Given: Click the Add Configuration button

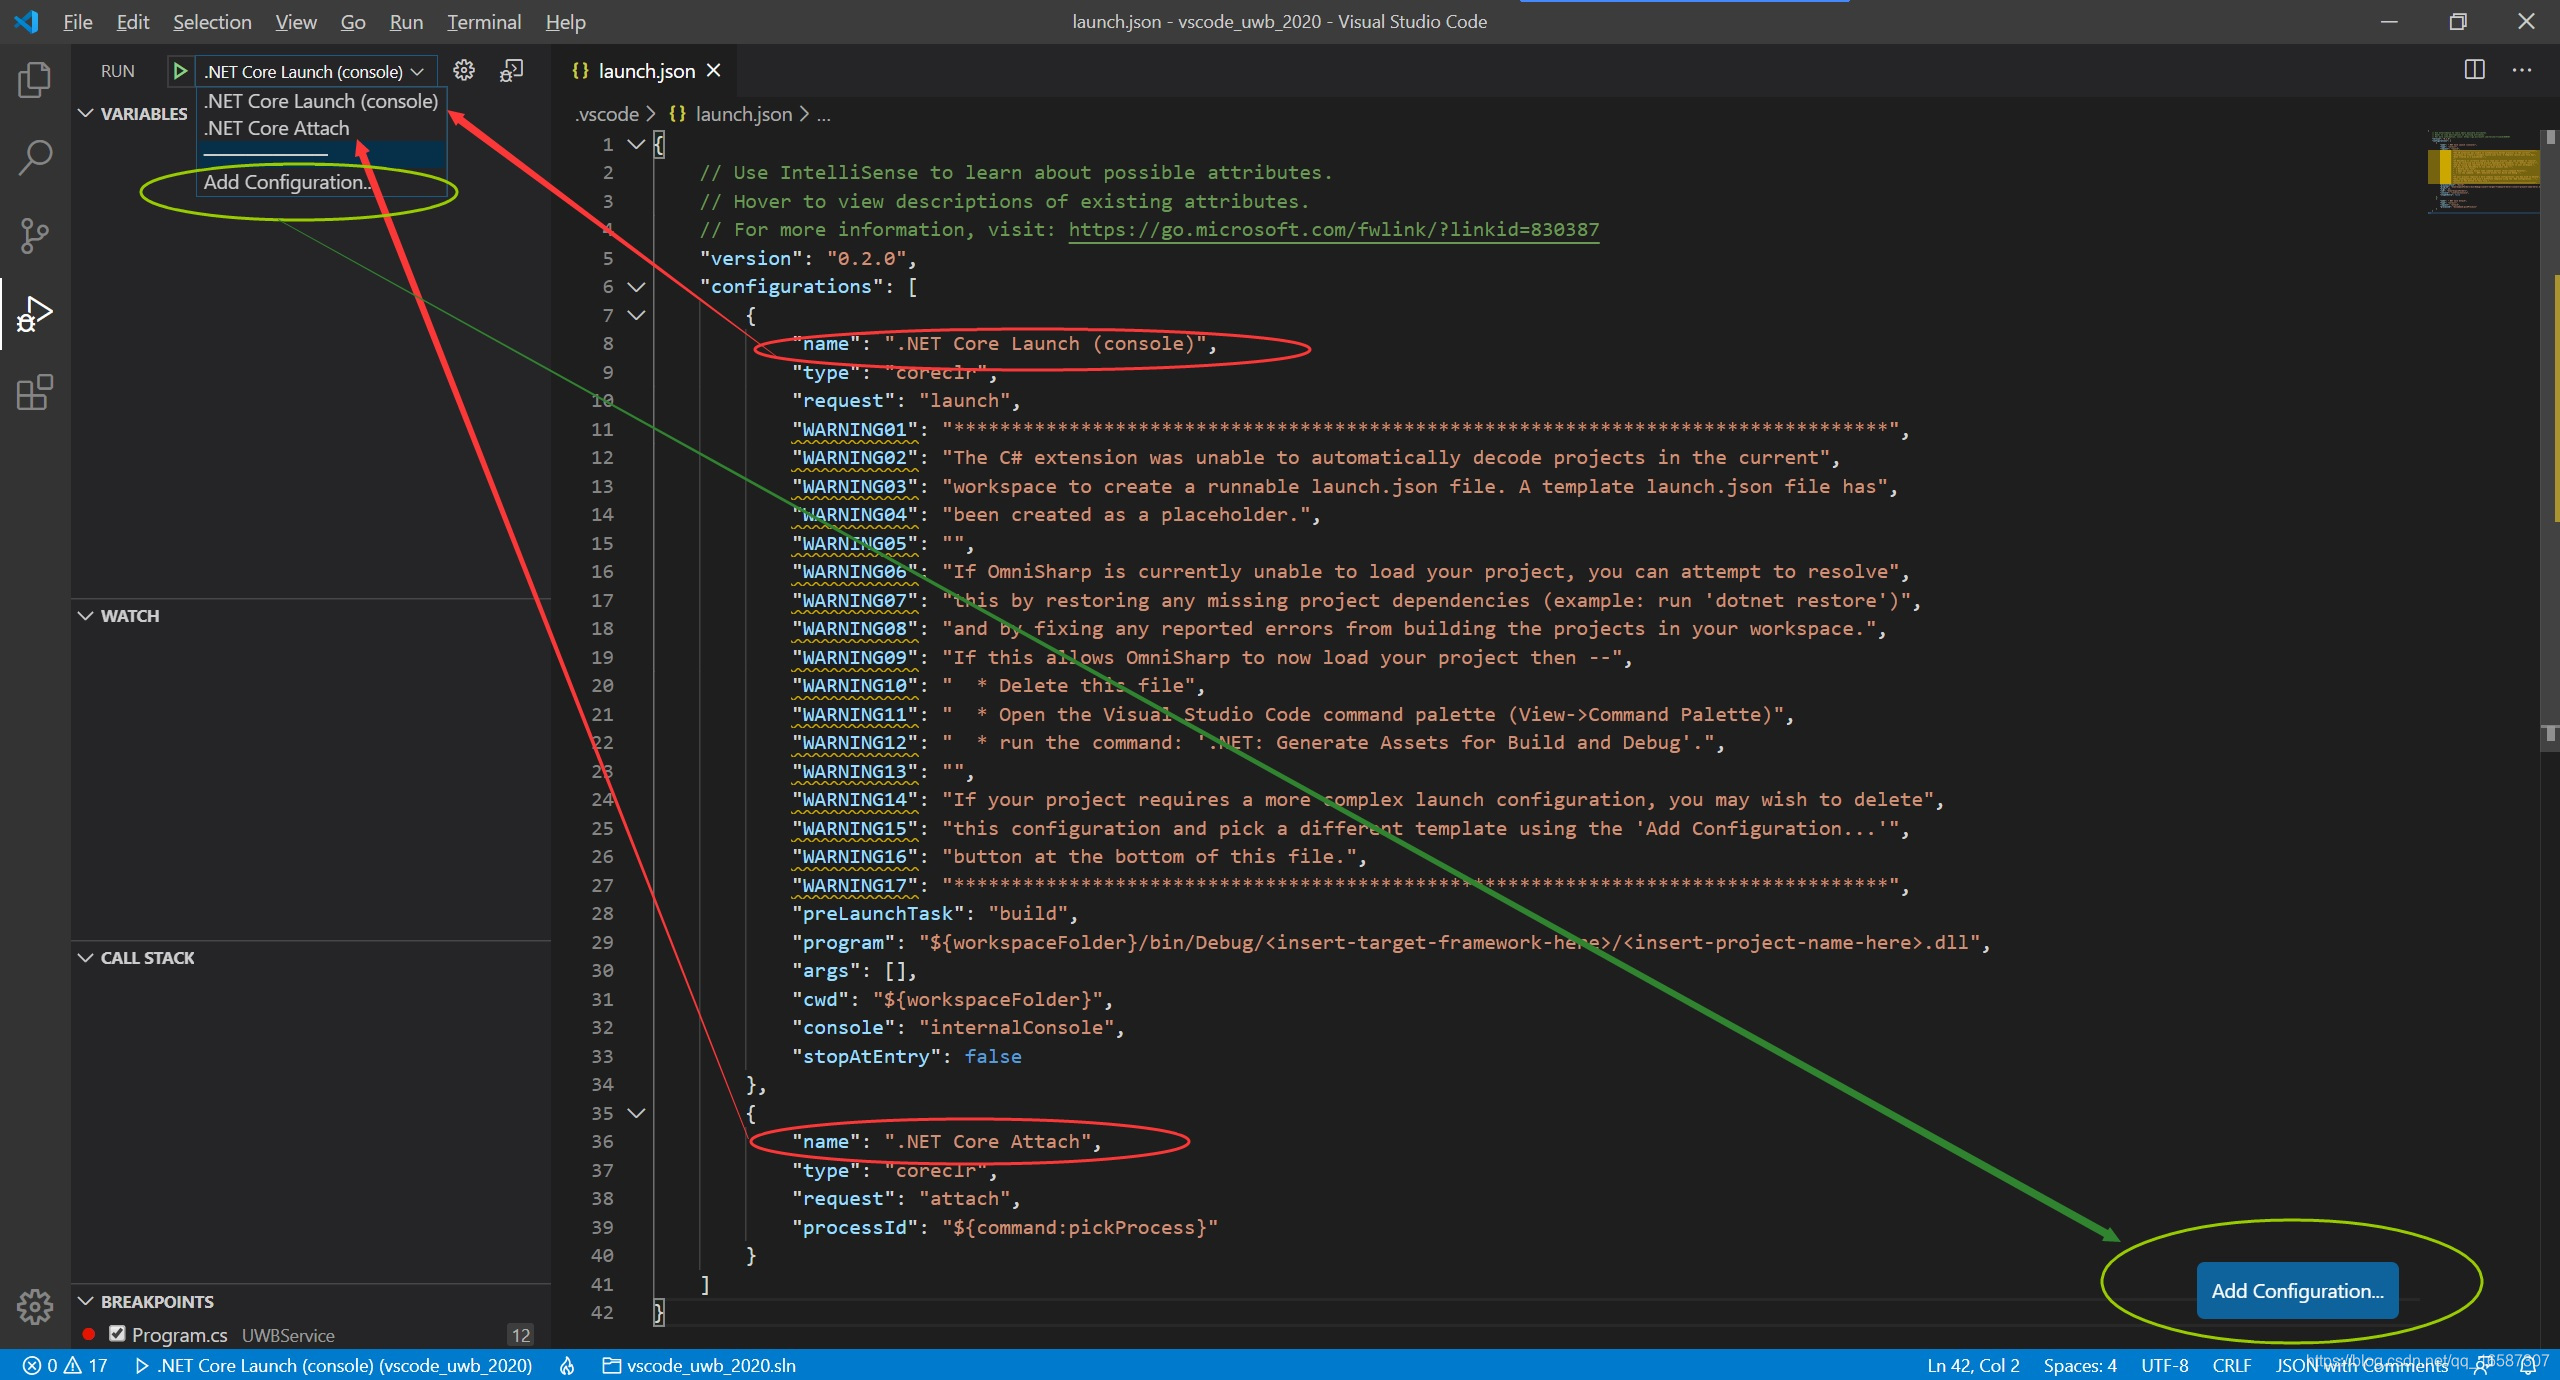Looking at the screenshot, I should tap(2296, 1290).
